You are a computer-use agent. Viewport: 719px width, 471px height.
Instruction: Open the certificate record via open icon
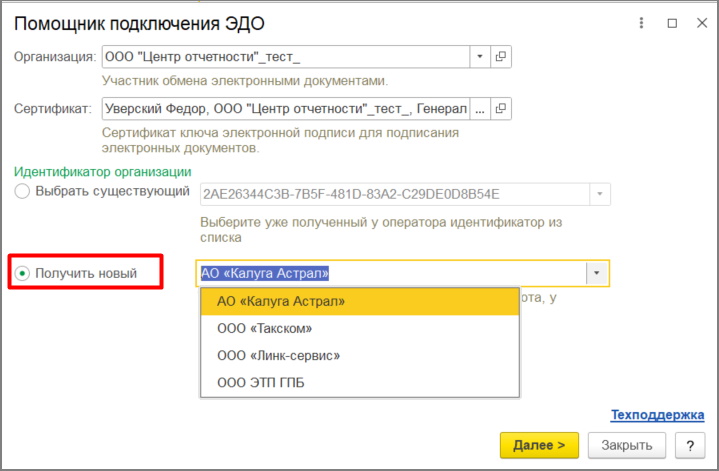coord(501,109)
